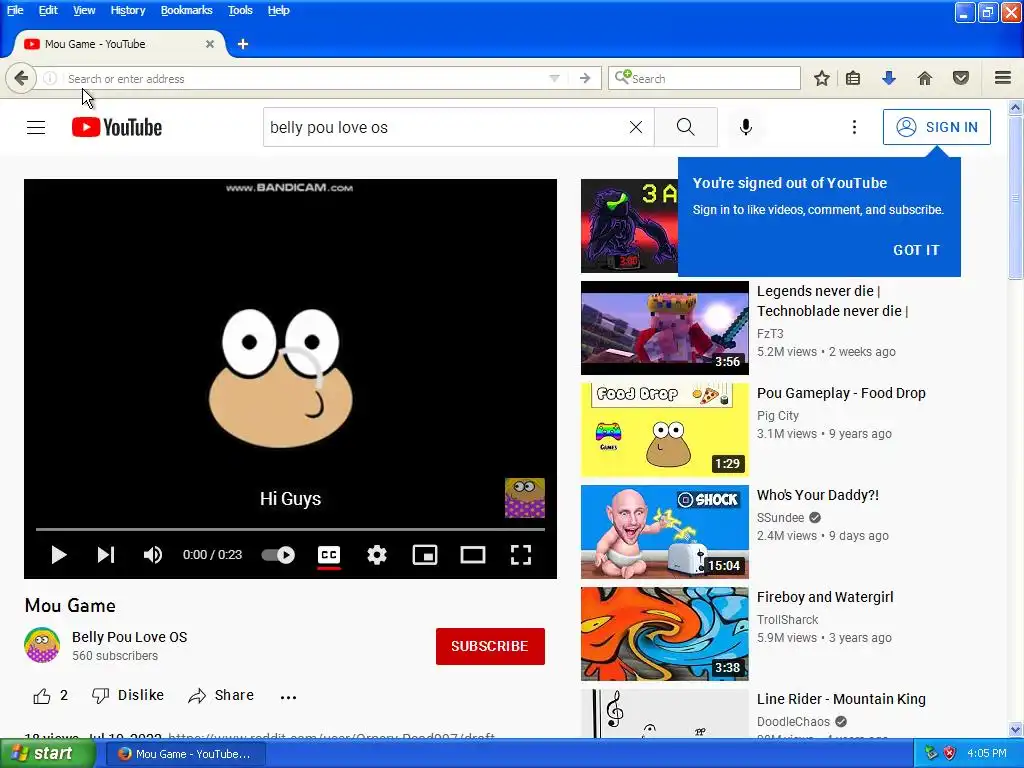The width and height of the screenshot is (1024, 768).
Task: Open more actions three-dot menu below video
Action: (288, 697)
